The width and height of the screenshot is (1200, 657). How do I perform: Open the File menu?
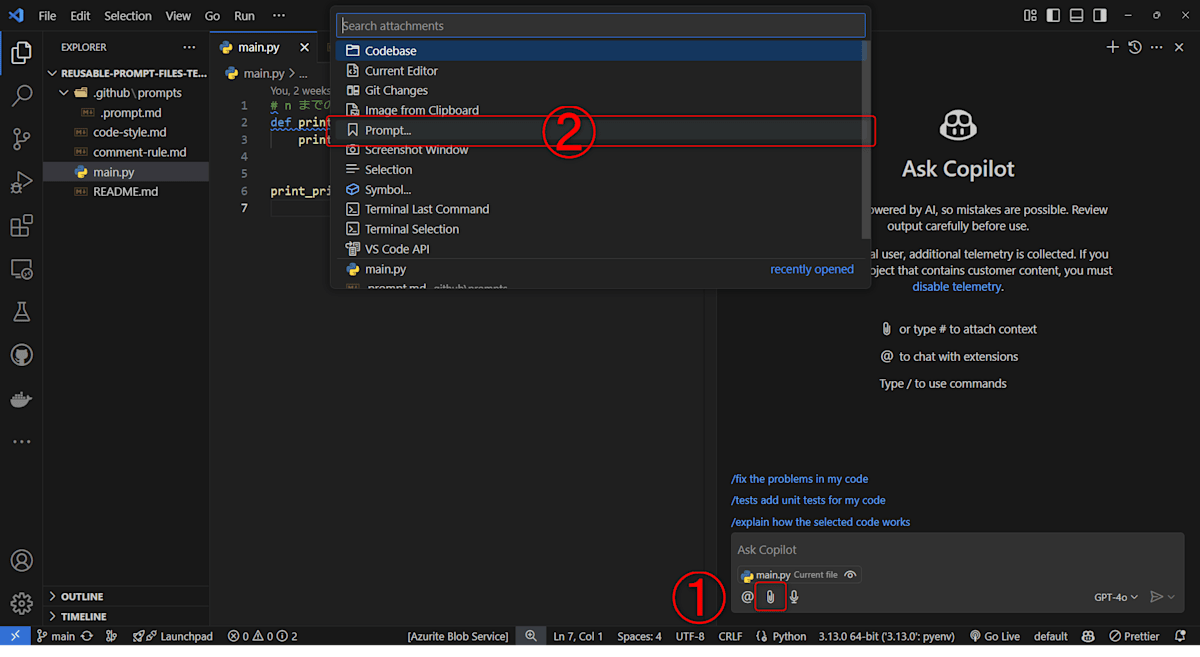pos(47,16)
